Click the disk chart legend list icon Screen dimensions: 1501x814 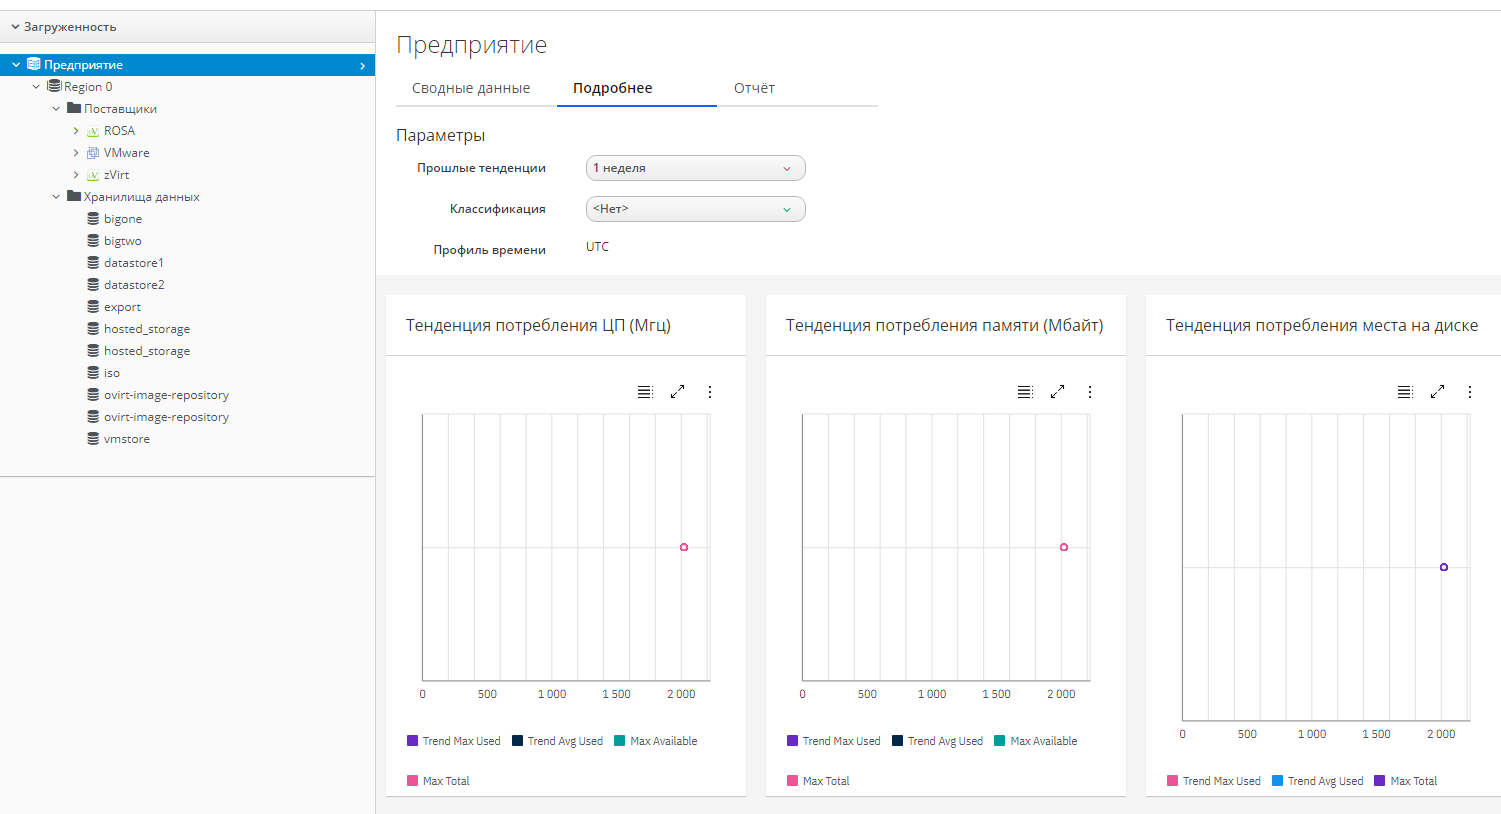point(1405,392)
